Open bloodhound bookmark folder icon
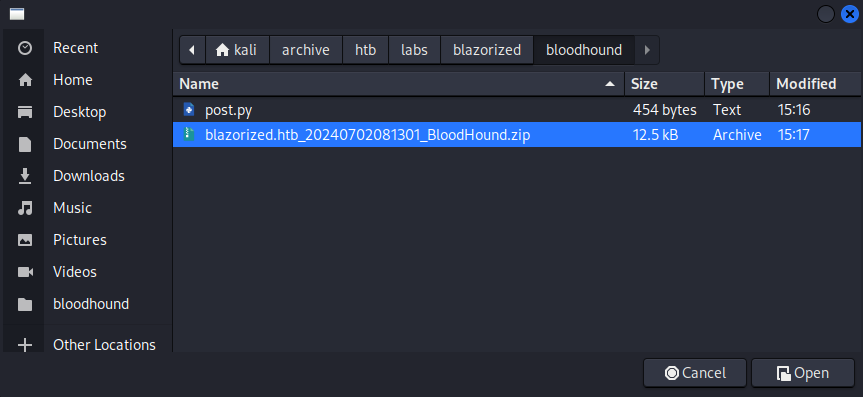Viewport: 863px width, 397px height. coord(25,304)
